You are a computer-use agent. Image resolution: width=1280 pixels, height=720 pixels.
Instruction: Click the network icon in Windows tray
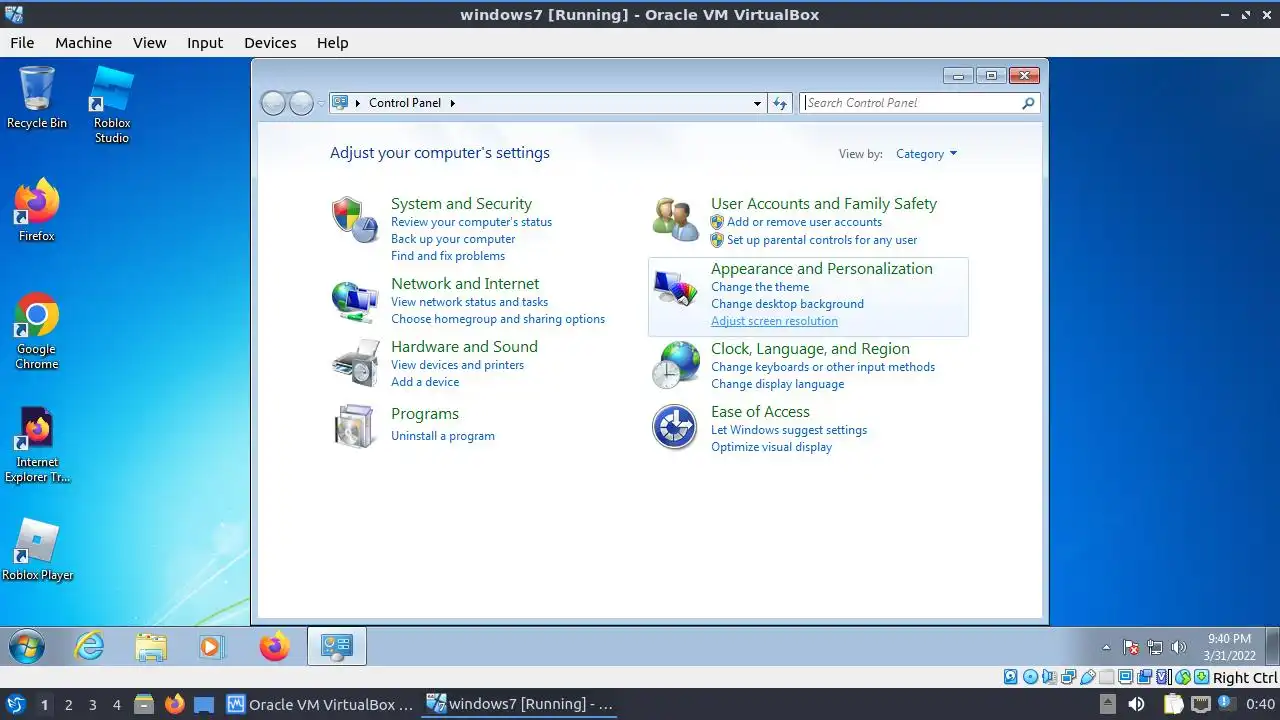point(1155,647)
